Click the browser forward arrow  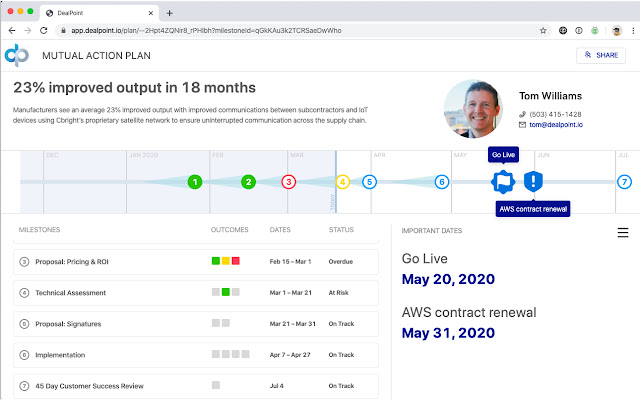click(27, 31)
